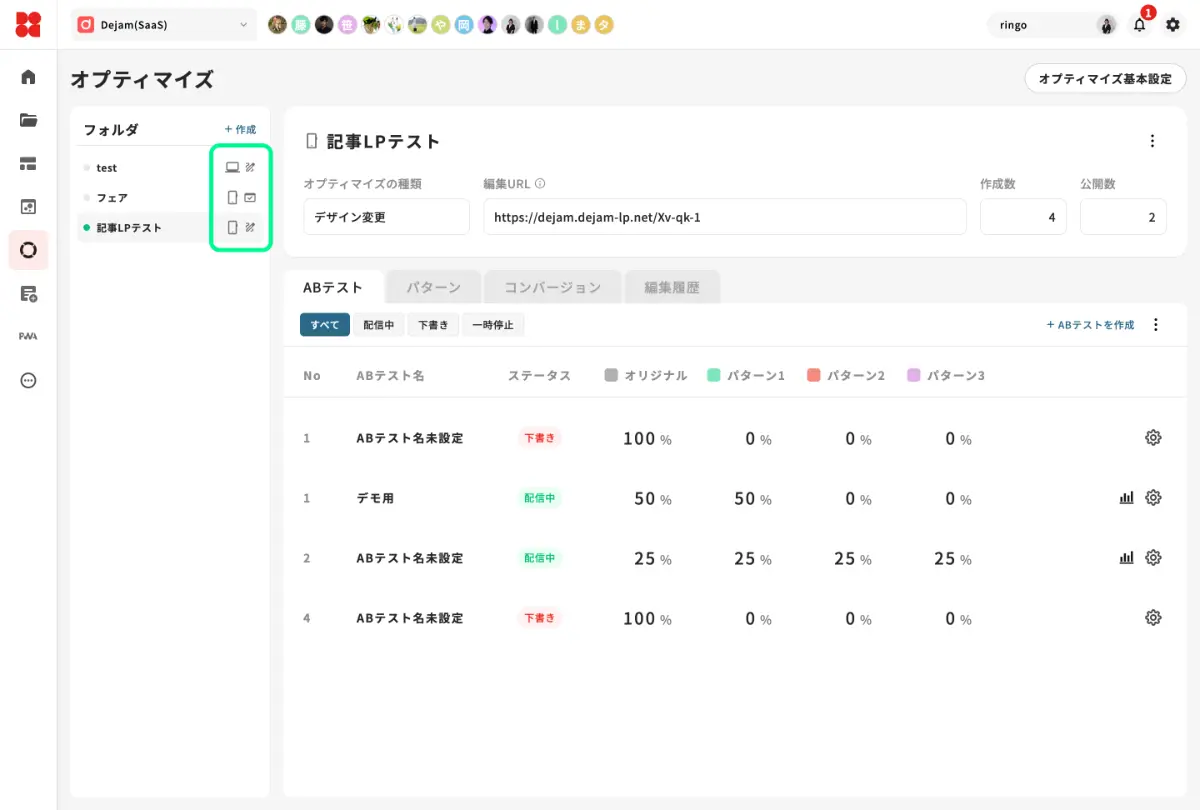The height and width of the screenshot is (810, 1200).
Task: Click the ま member avatar
Action: (x=580, y=25)
